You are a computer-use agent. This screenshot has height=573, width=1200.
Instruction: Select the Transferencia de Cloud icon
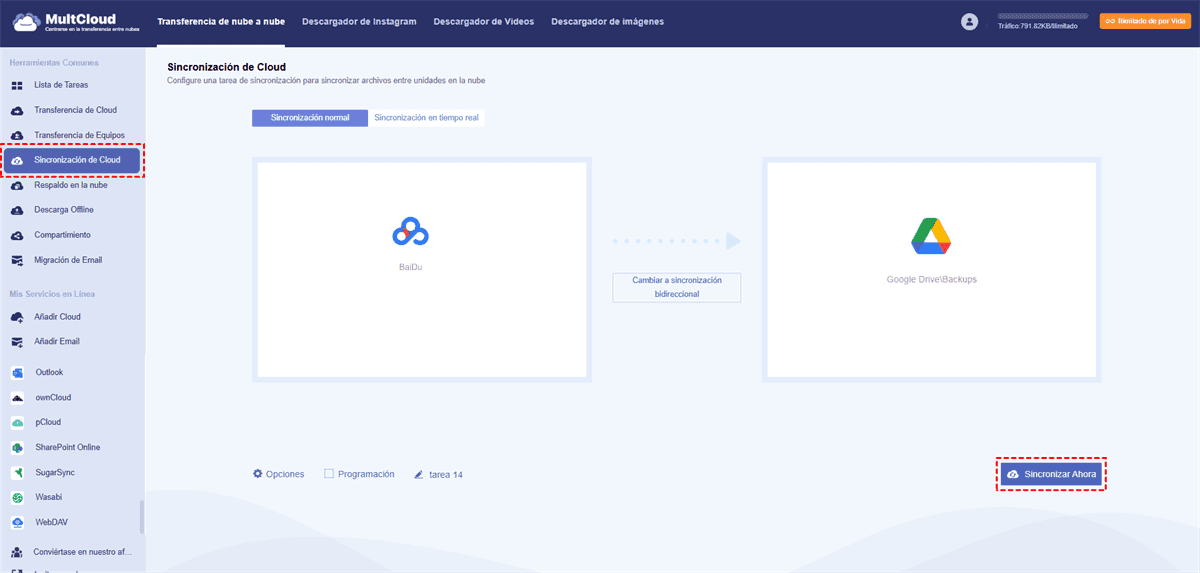pos(17,110)
